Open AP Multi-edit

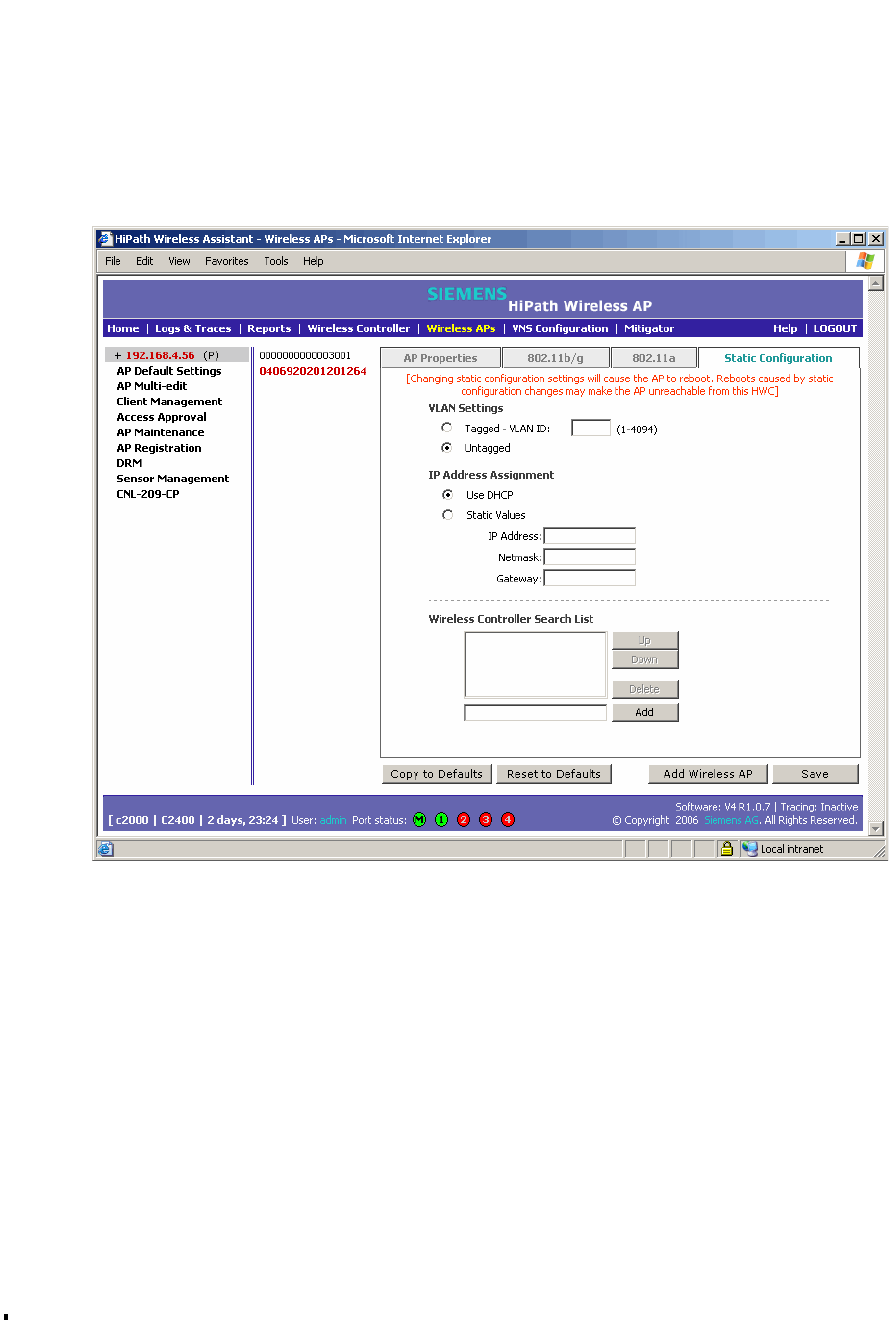coord(152,386)
